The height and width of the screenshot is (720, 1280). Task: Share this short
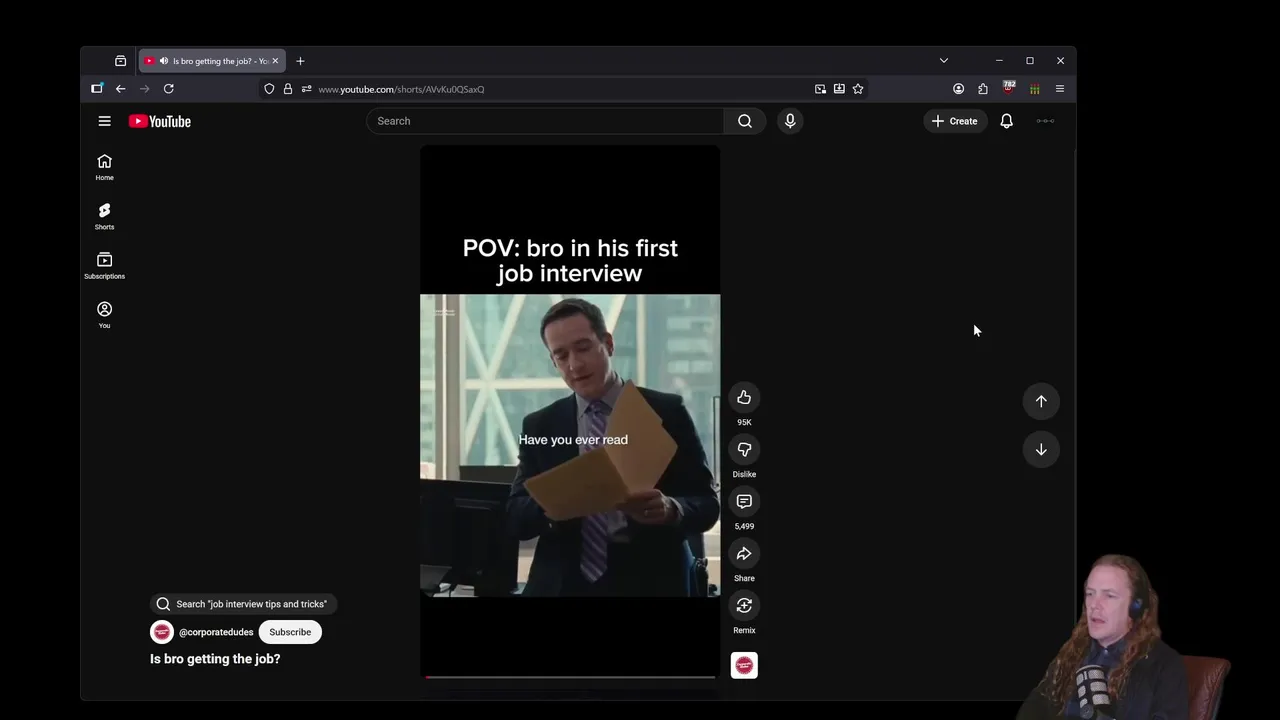(744, 554)
